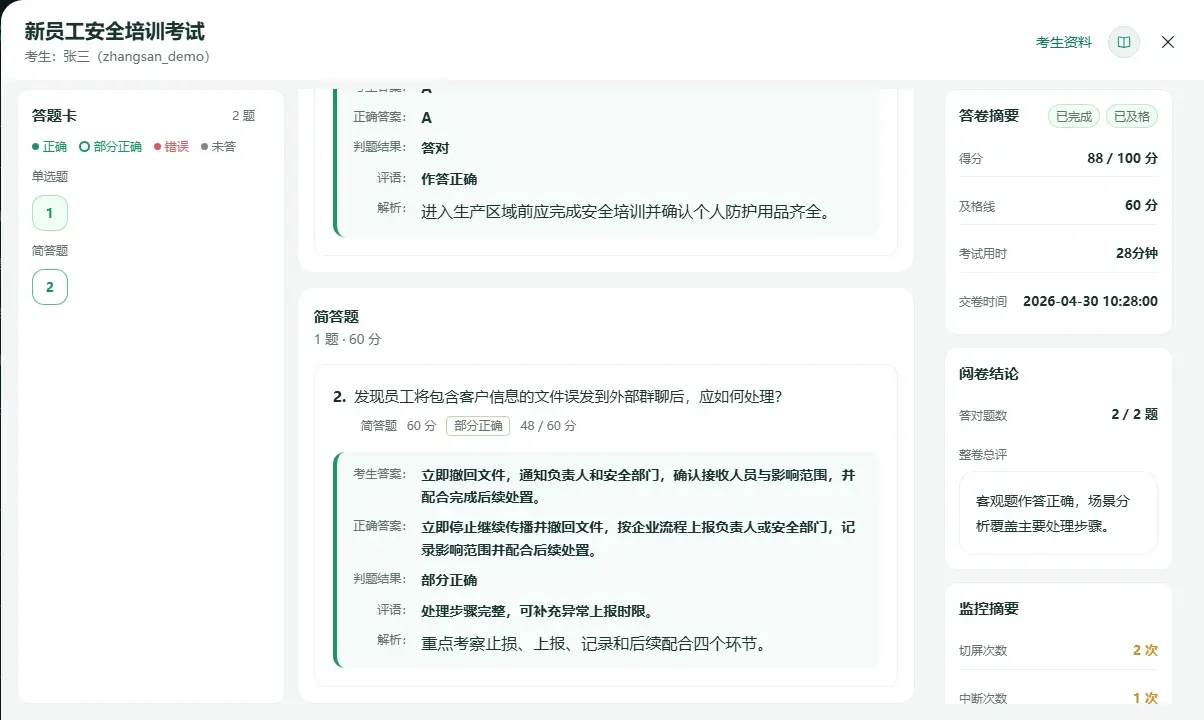Screen dimensions: 1204x720
Task: Select the 新员工安全培训考试 title
Action: [115, 31]
